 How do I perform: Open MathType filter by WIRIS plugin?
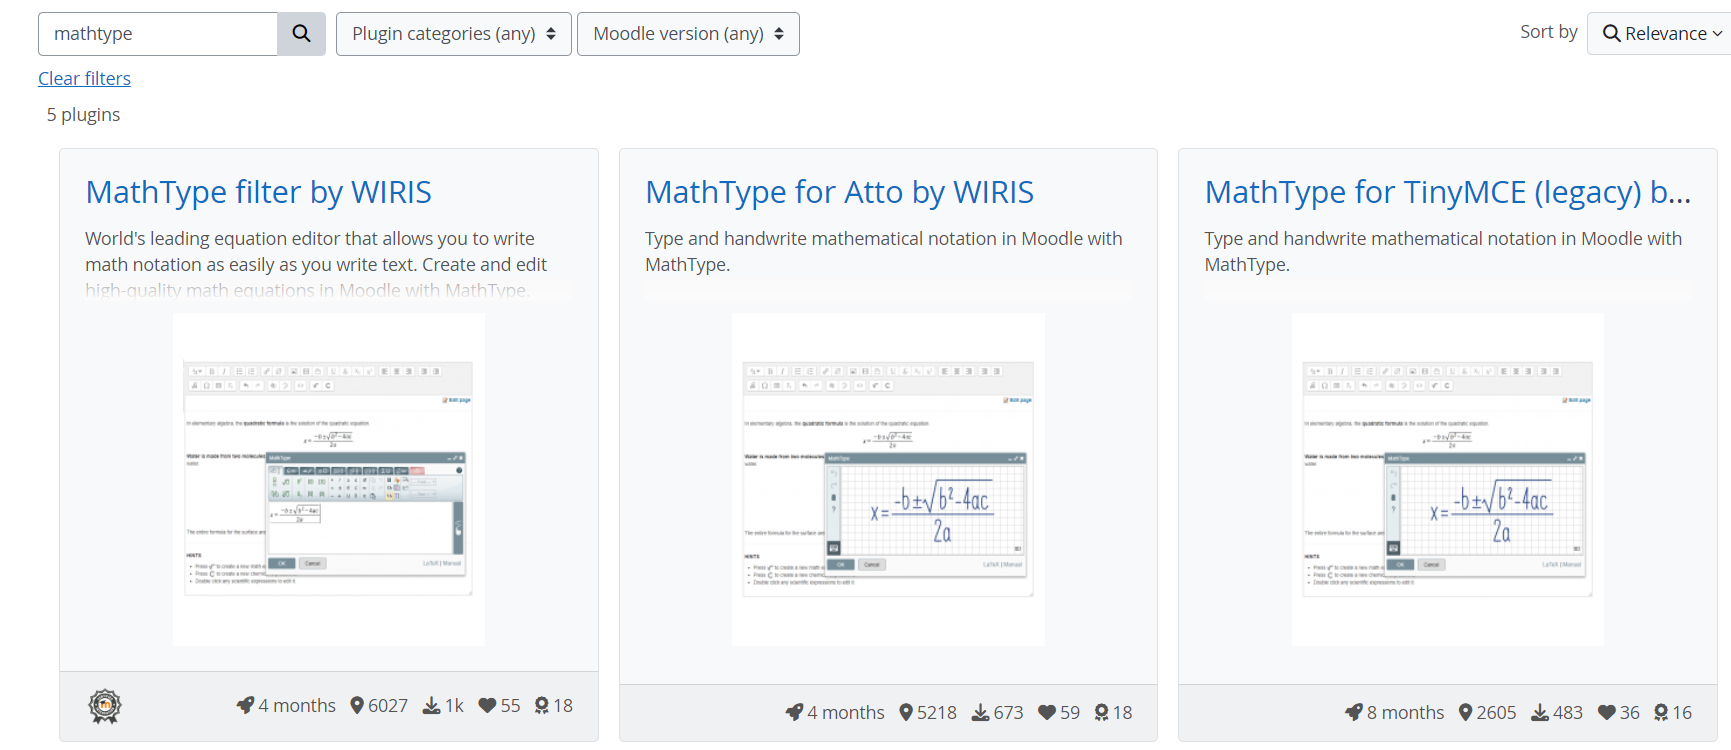(x=258, y=192)
